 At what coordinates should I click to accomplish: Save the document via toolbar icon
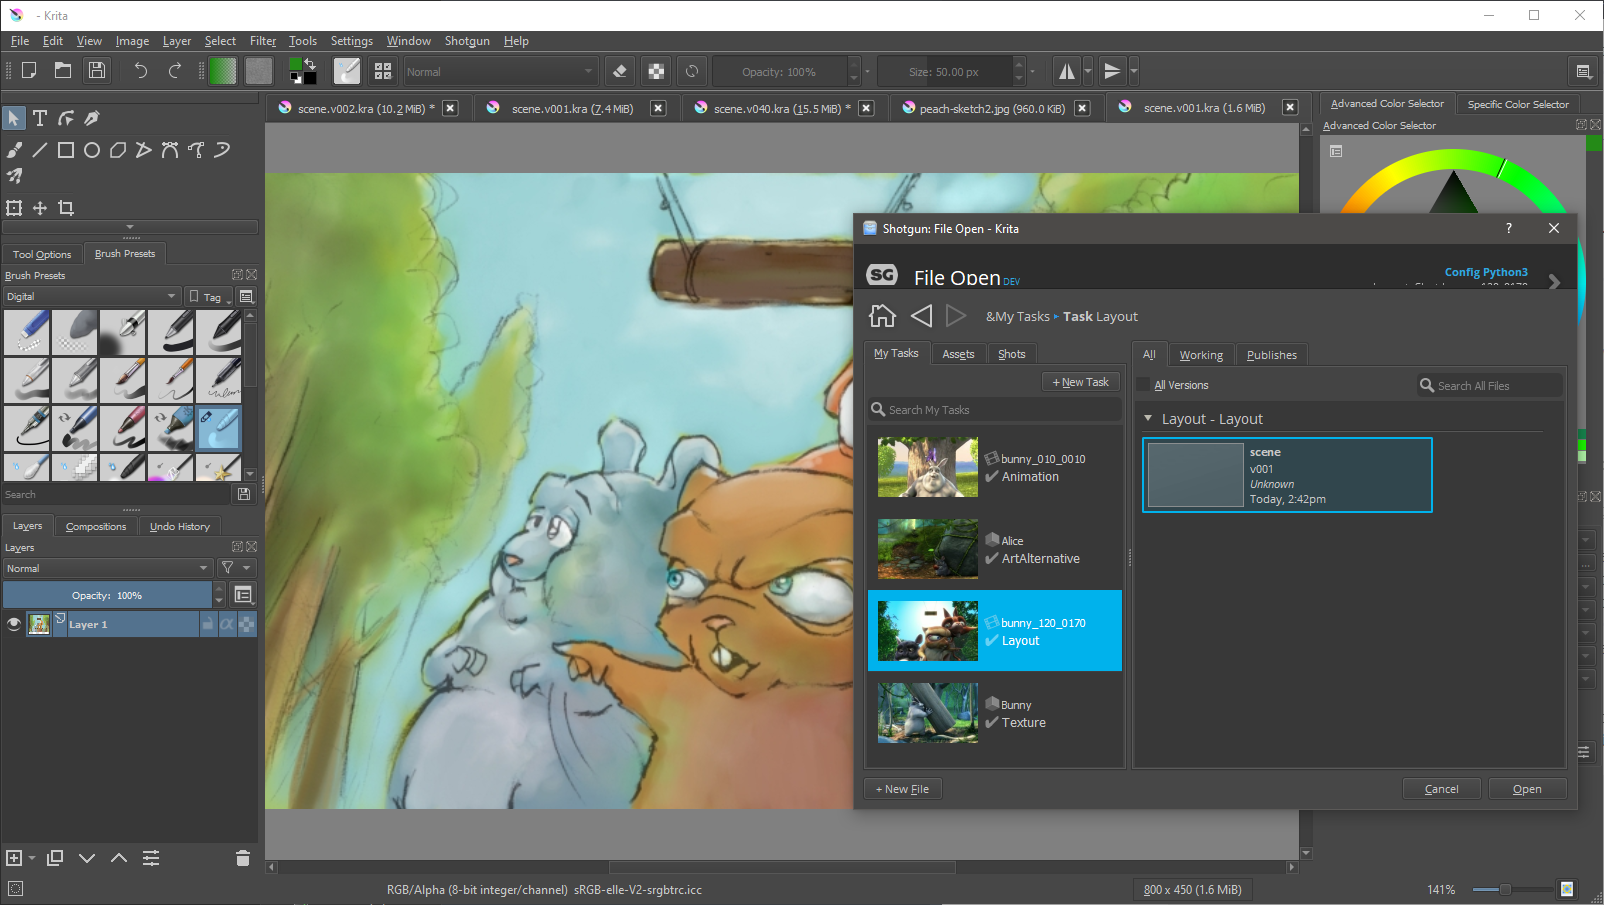97,71
